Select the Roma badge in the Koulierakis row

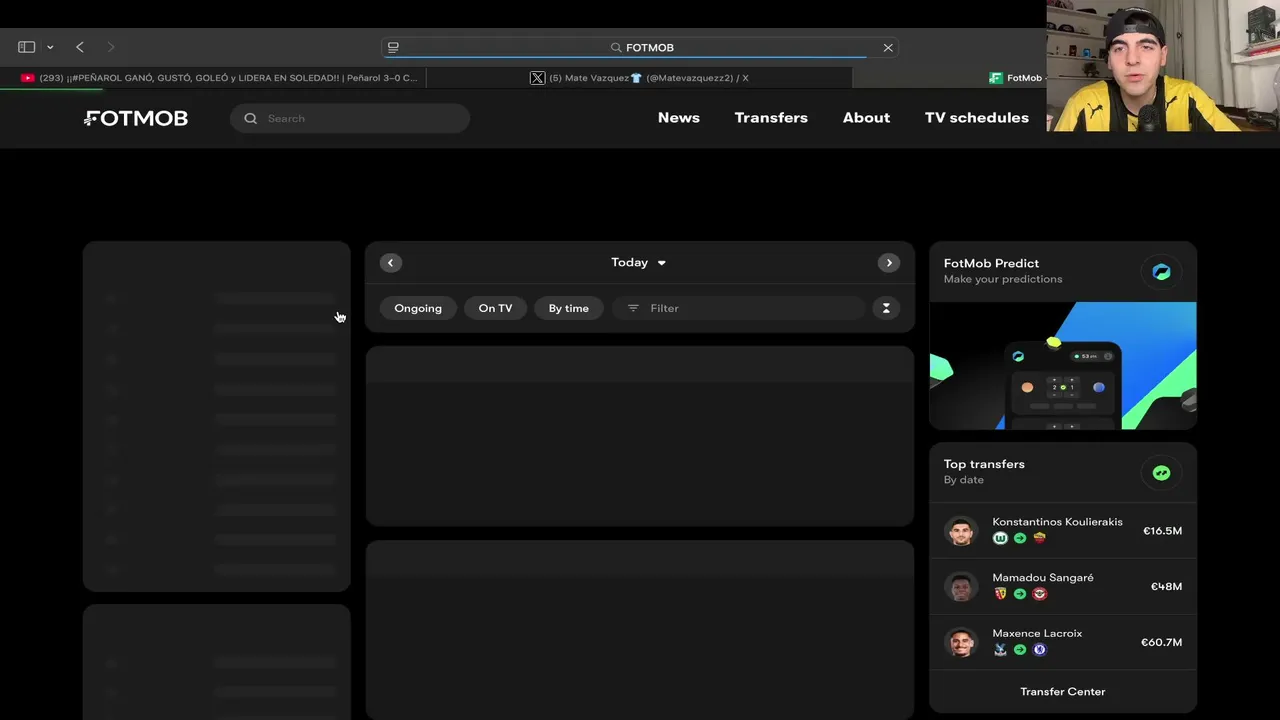point(1040,538)
